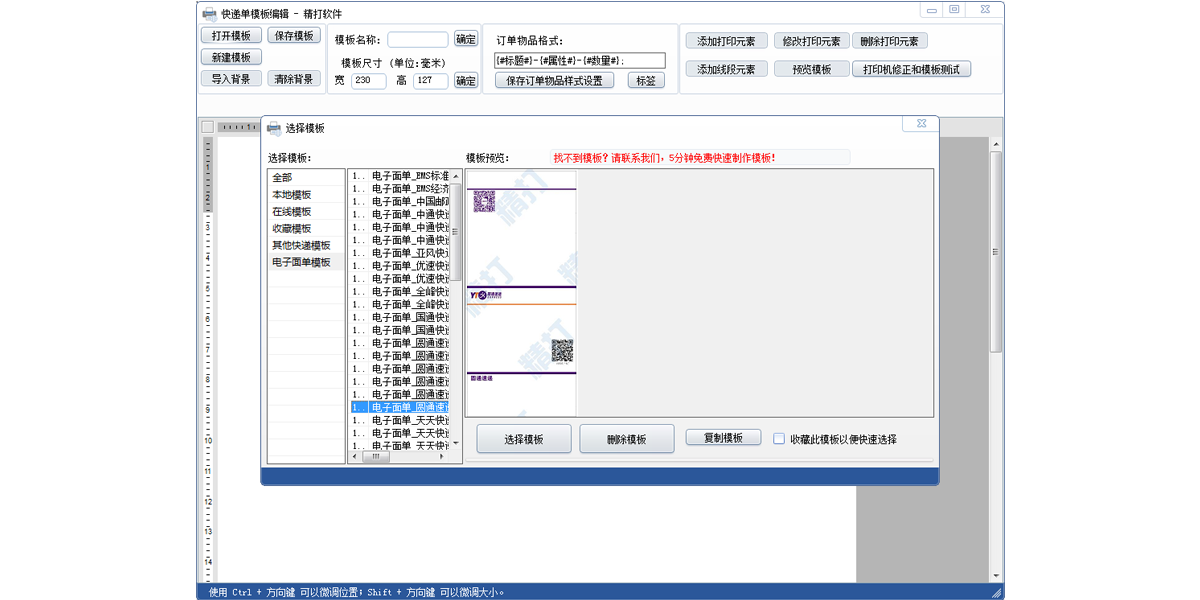The width and height of the screenshot is (1200, 600).
Task: Select the 收藏模板 category
Action: (x=305, y=229)
